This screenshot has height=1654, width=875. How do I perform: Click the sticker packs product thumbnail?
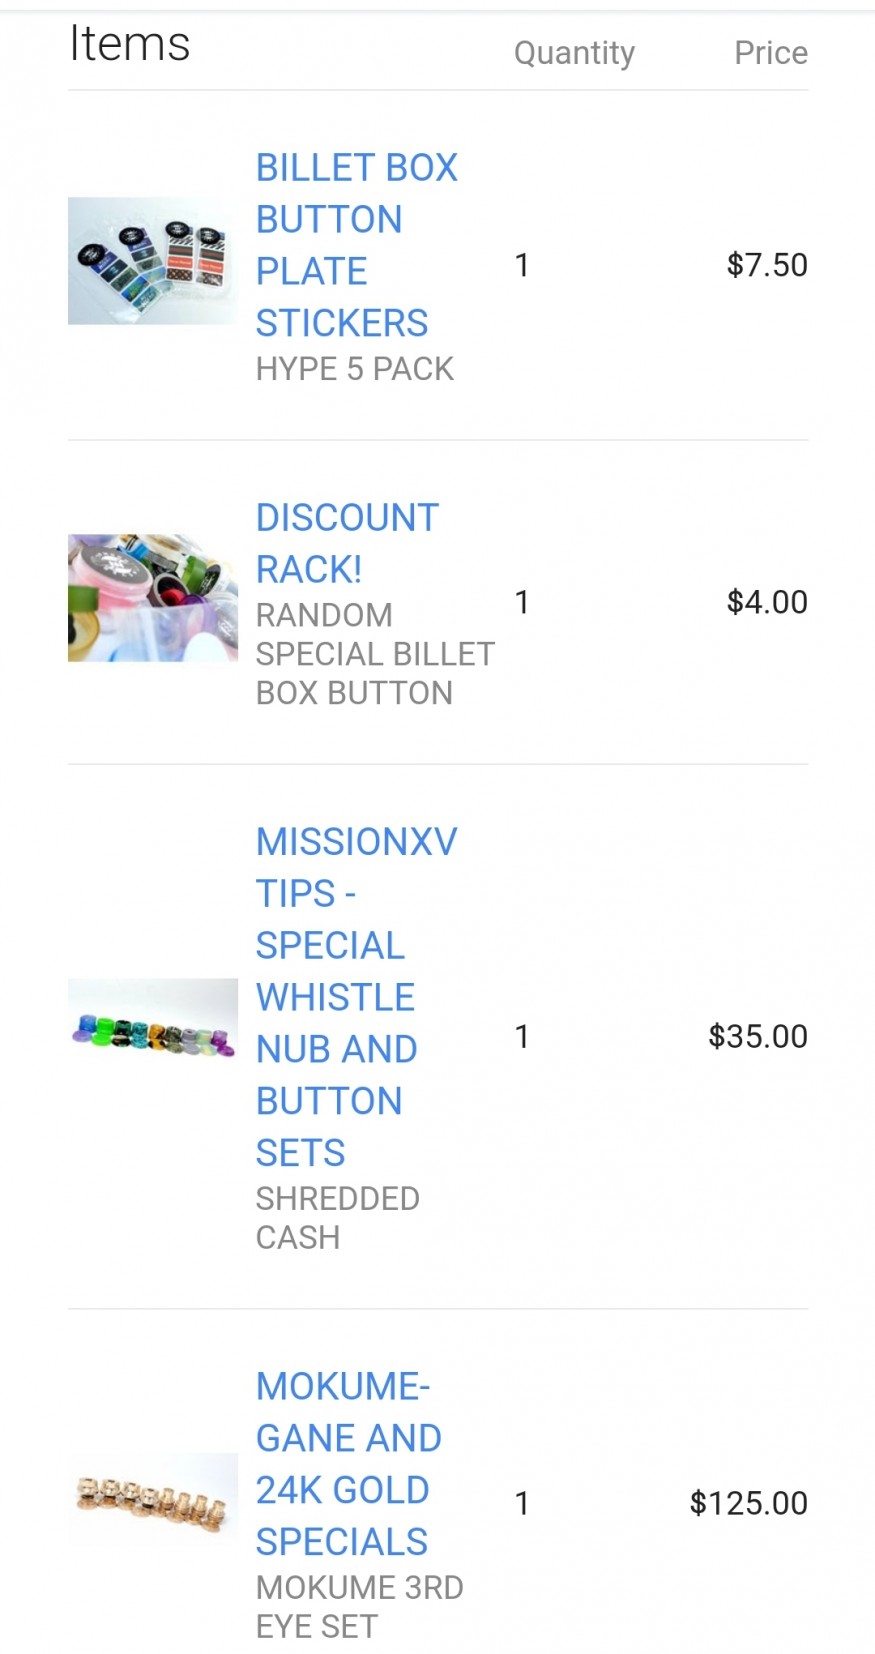pyautogui.click(x=152, y=261)
